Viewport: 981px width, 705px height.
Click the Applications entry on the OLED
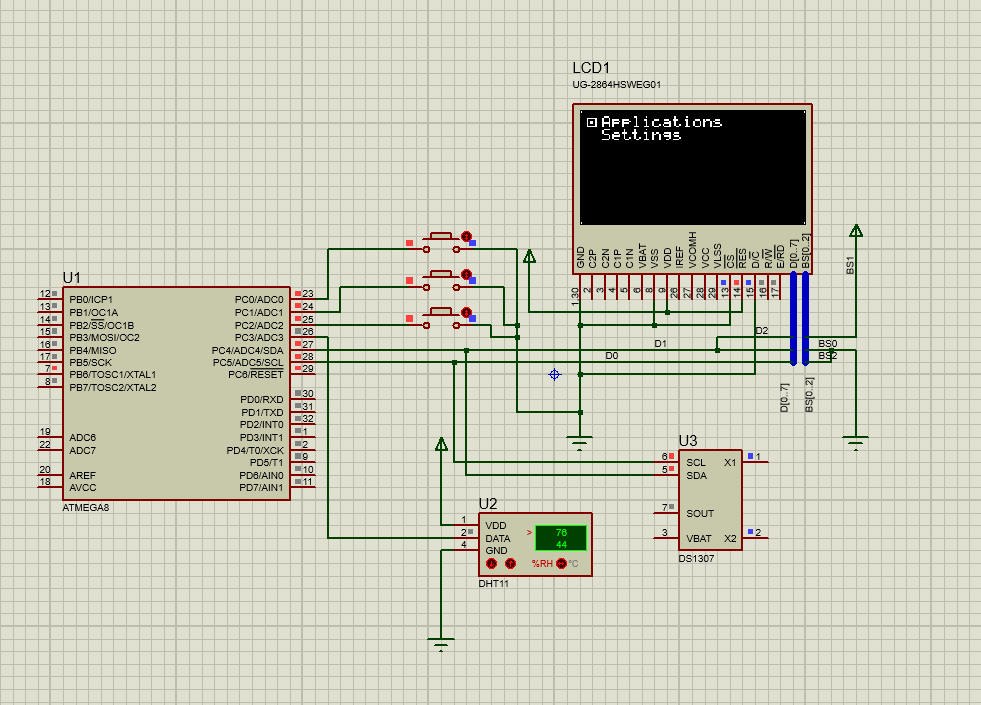pyautogui.click(x=661, y=122)
